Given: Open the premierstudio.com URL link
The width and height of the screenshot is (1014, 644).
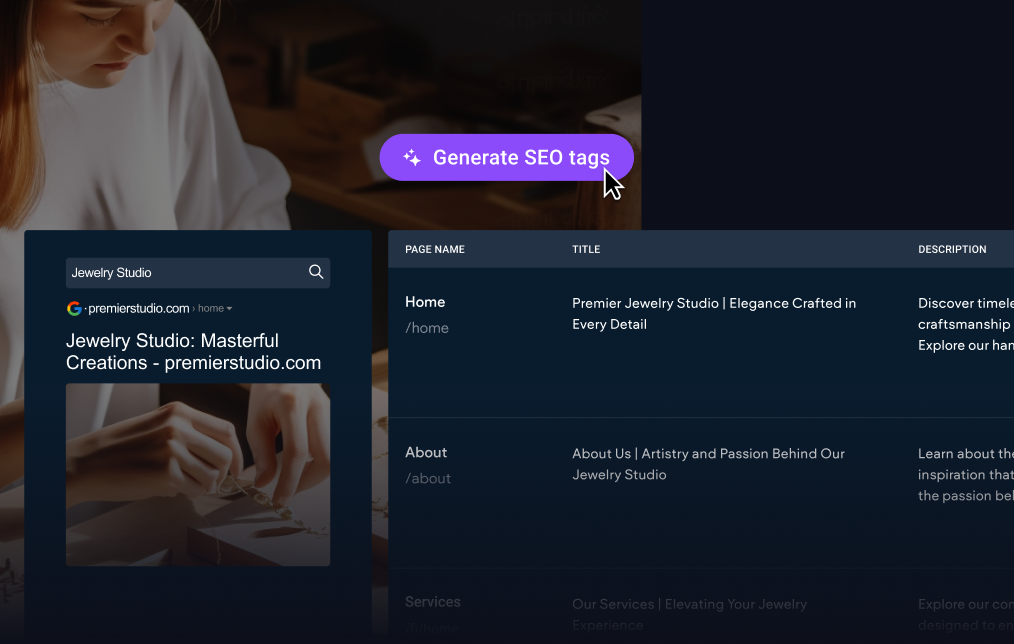Looking at the screenshot, I should [138, 309].
